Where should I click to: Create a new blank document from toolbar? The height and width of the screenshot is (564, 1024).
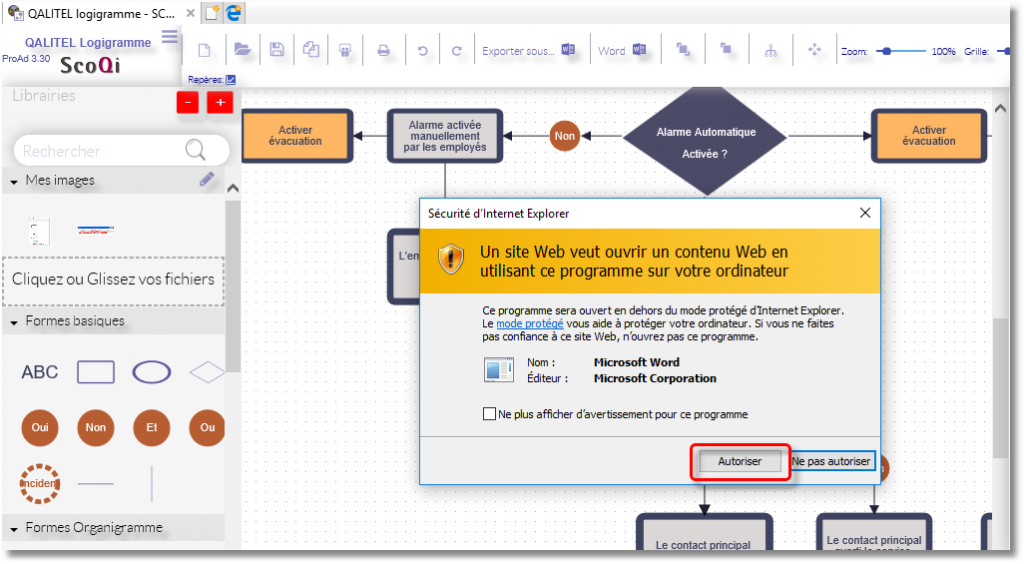[x=204, y=50]
